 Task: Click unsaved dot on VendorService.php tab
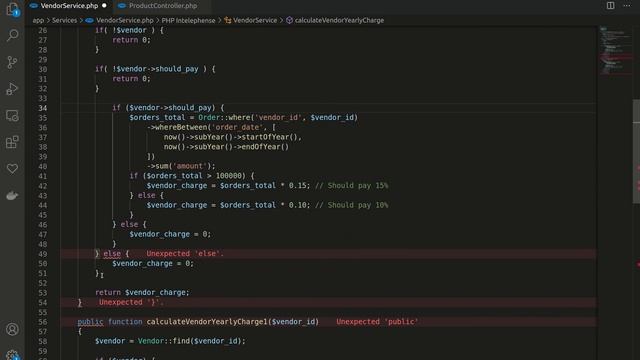(104, 6)
